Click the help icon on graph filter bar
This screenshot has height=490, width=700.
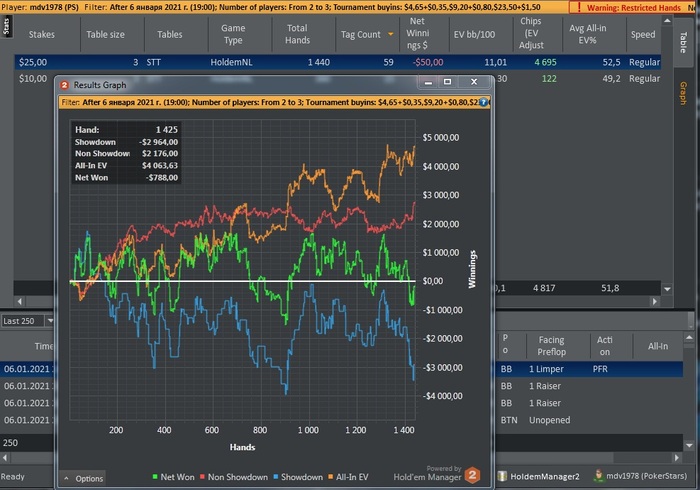click(x=483, y=102)
